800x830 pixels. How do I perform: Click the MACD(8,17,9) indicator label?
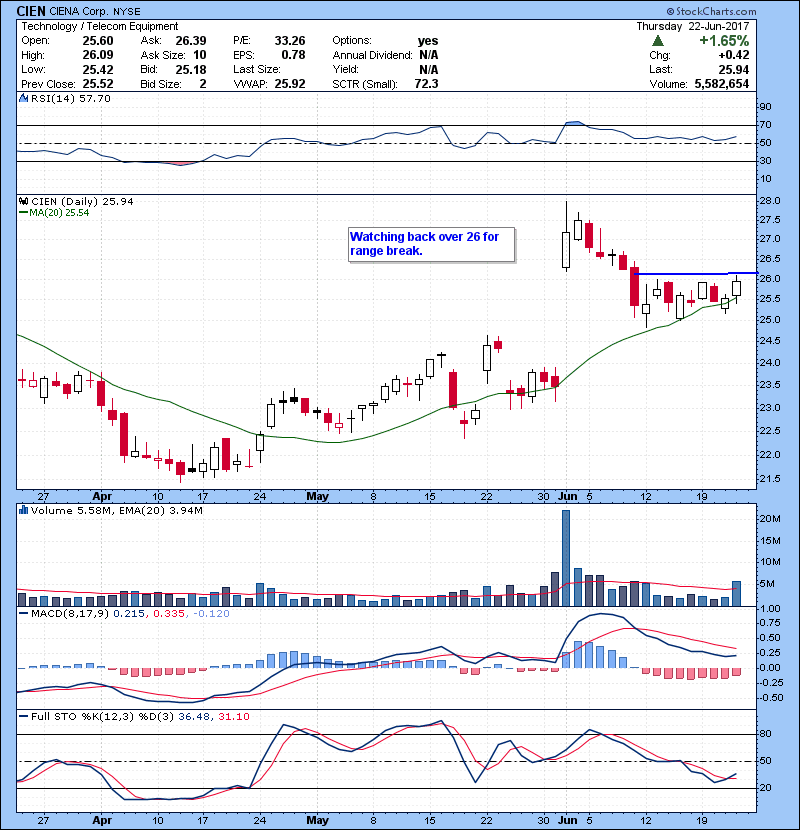(x=70, y=614)
